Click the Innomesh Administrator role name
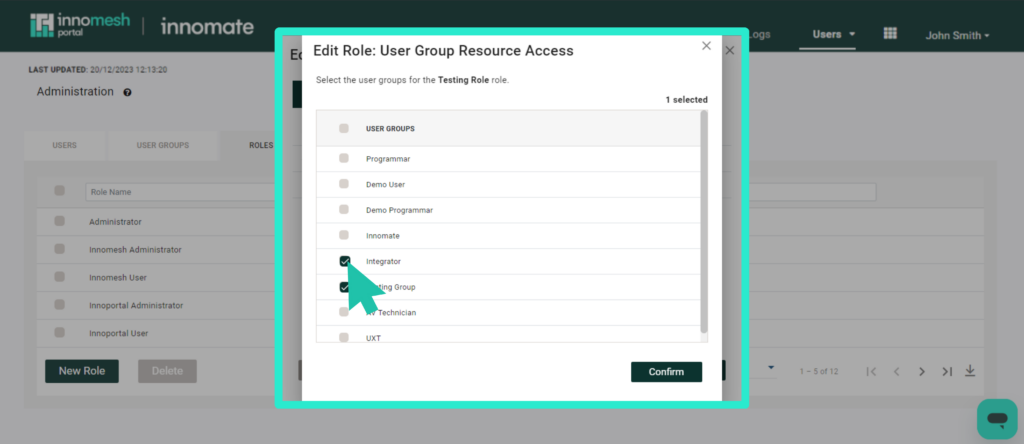 (135, 249)
